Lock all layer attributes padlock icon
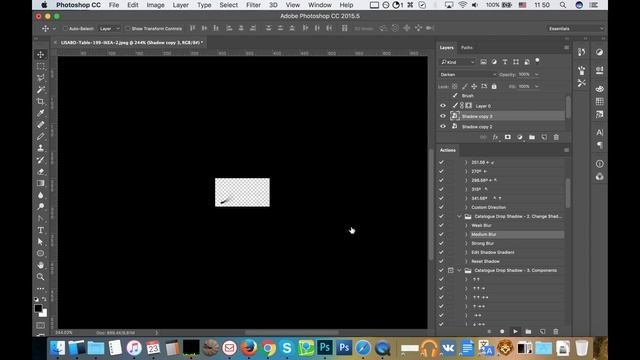 click(x=494, y=87)
